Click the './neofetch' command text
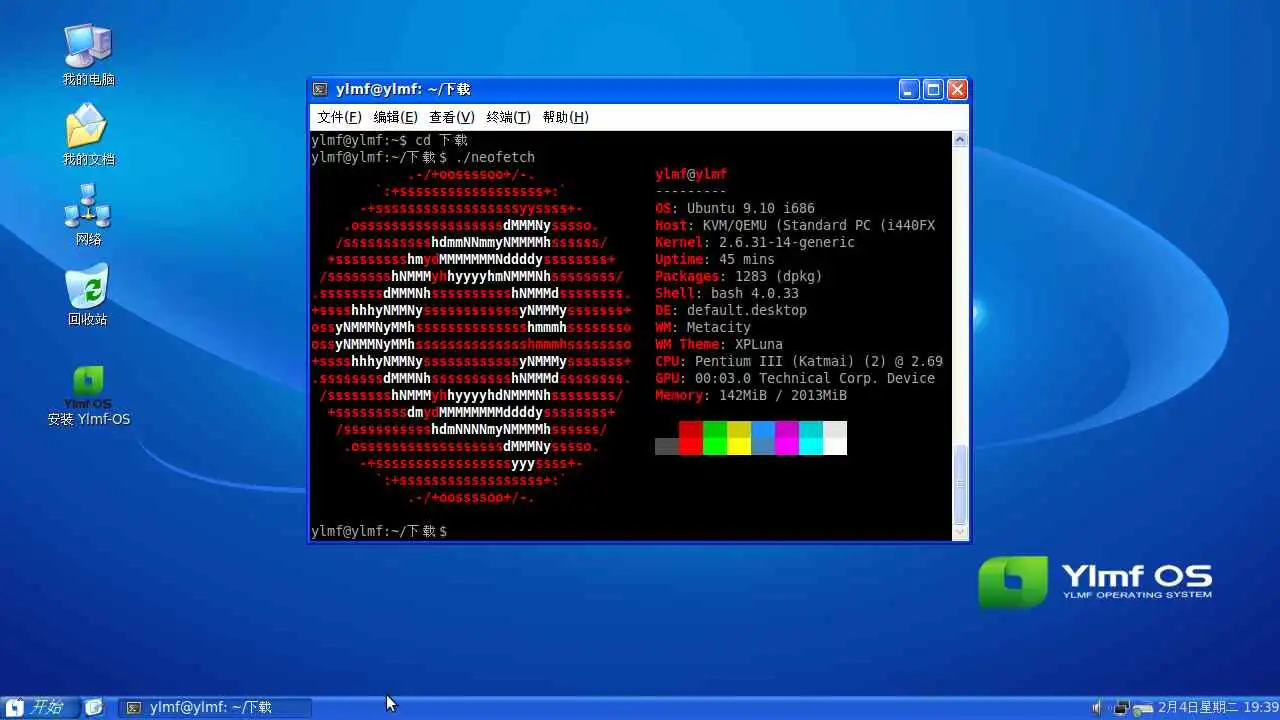The width and height of the screenshot is (1280, 720). [495, 157]
